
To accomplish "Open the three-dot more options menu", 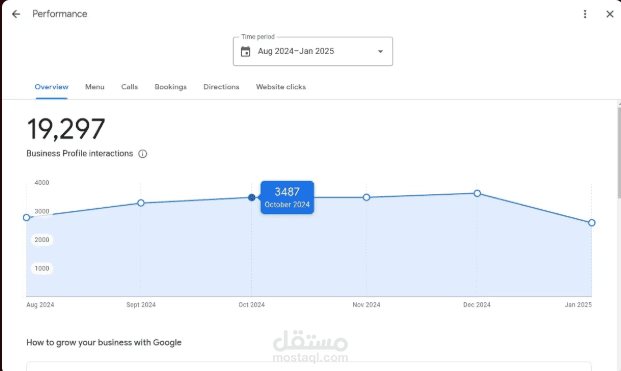I will tap(585, 14).
